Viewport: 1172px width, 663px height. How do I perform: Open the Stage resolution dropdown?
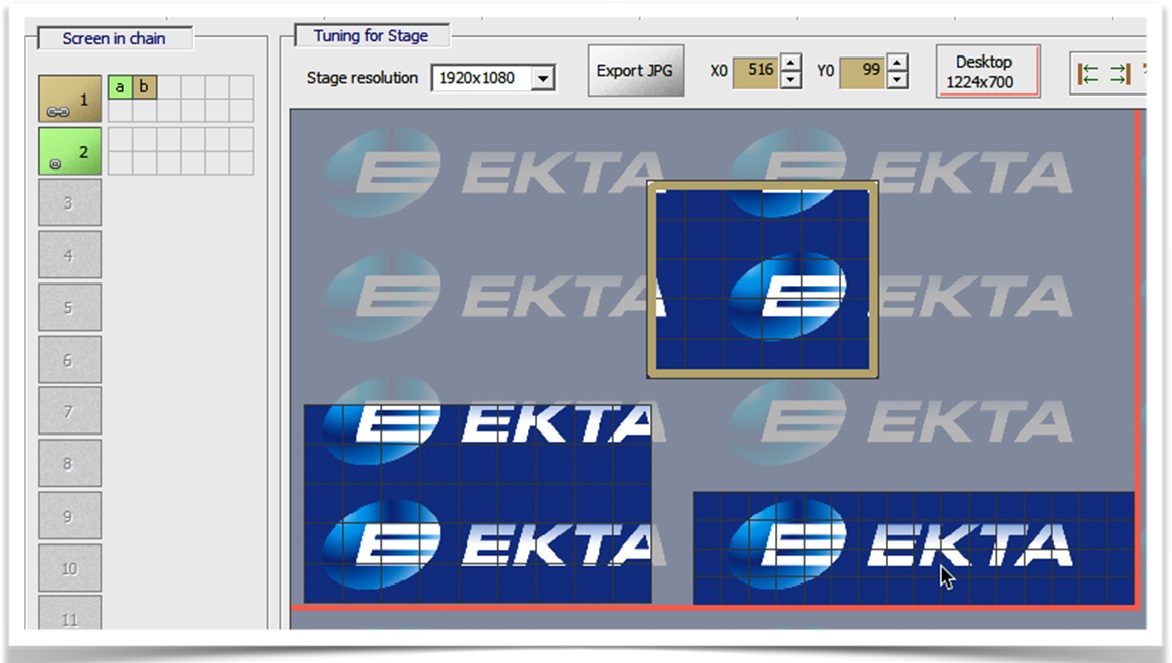click(543, 78)
